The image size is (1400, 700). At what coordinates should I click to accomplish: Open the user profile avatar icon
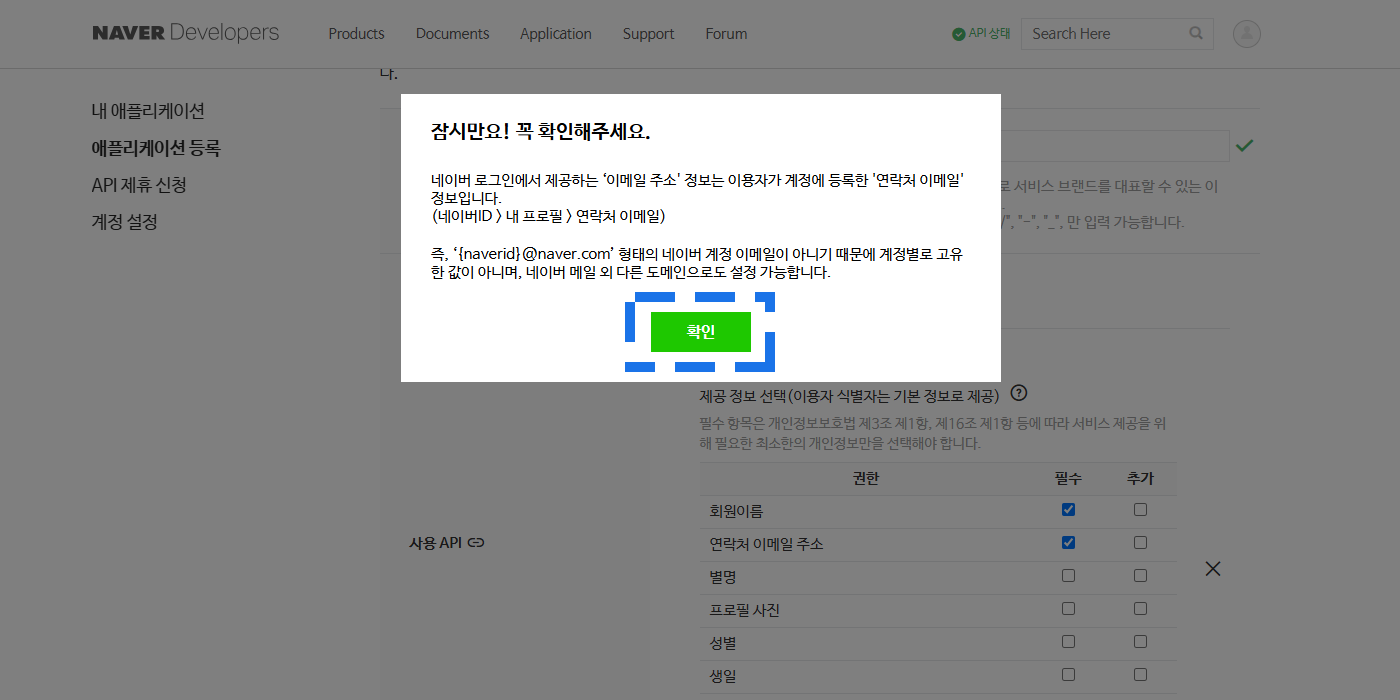click(x=1247, y=34)
